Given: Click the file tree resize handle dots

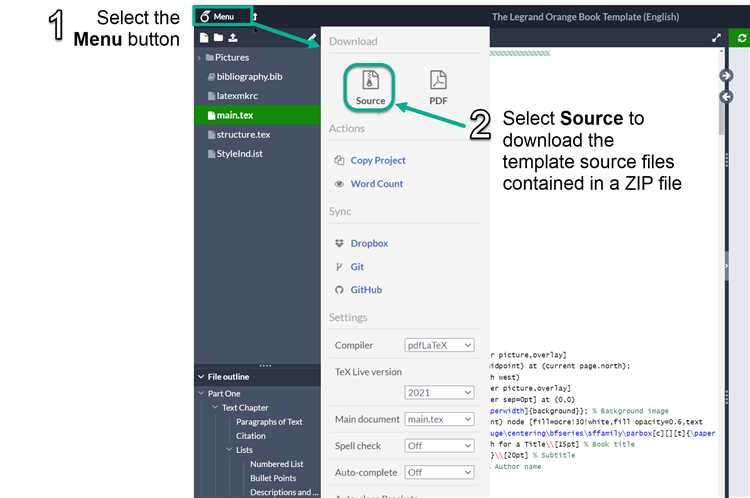Looking at the screenshot, I should (265, 365).
